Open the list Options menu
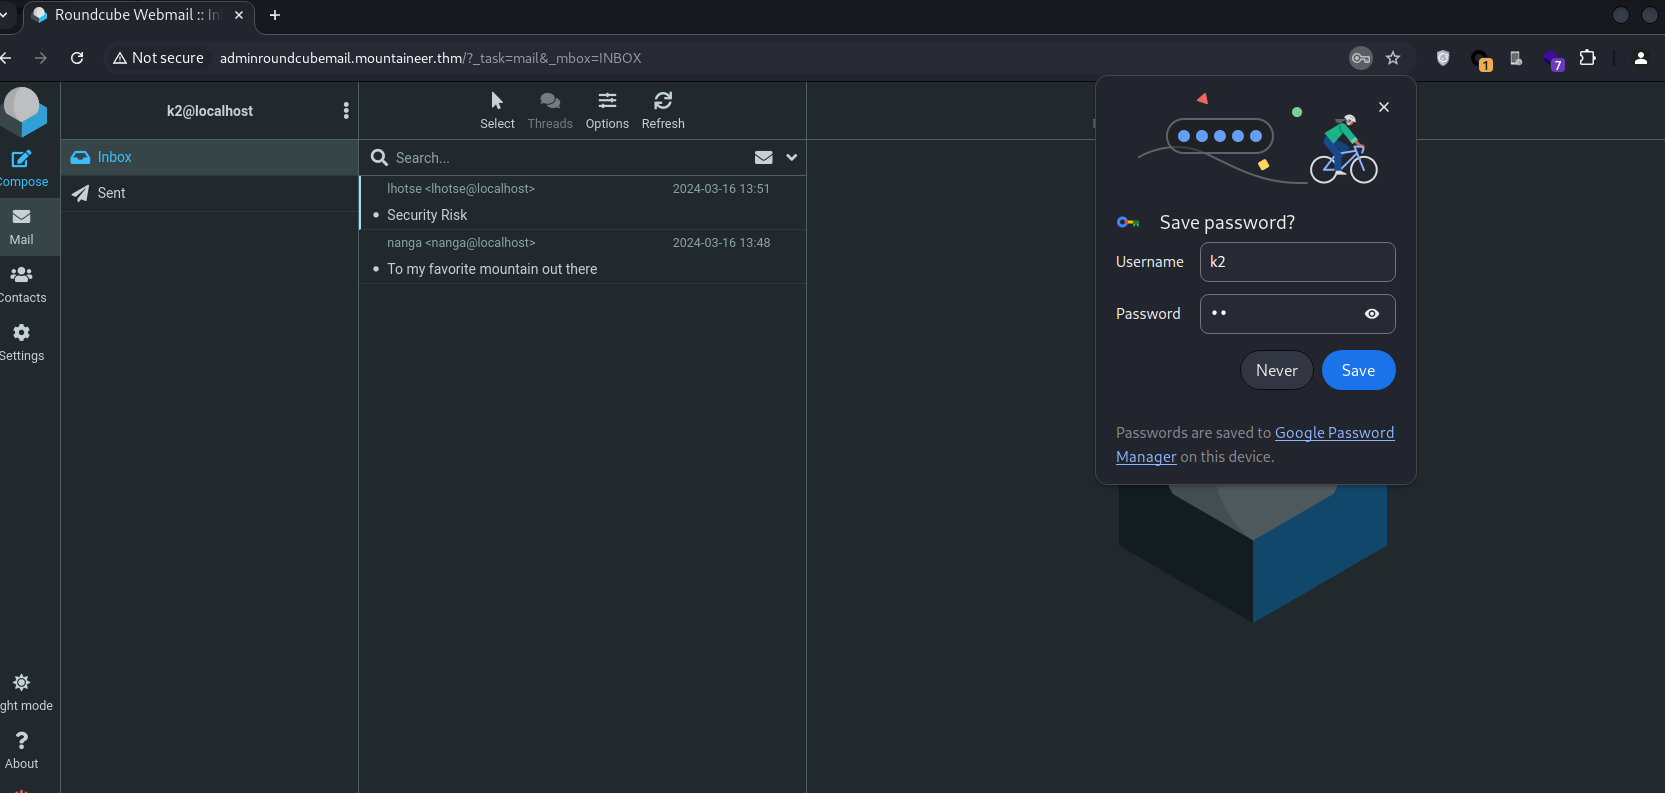The image size is (1665, 793). point(607,101)
